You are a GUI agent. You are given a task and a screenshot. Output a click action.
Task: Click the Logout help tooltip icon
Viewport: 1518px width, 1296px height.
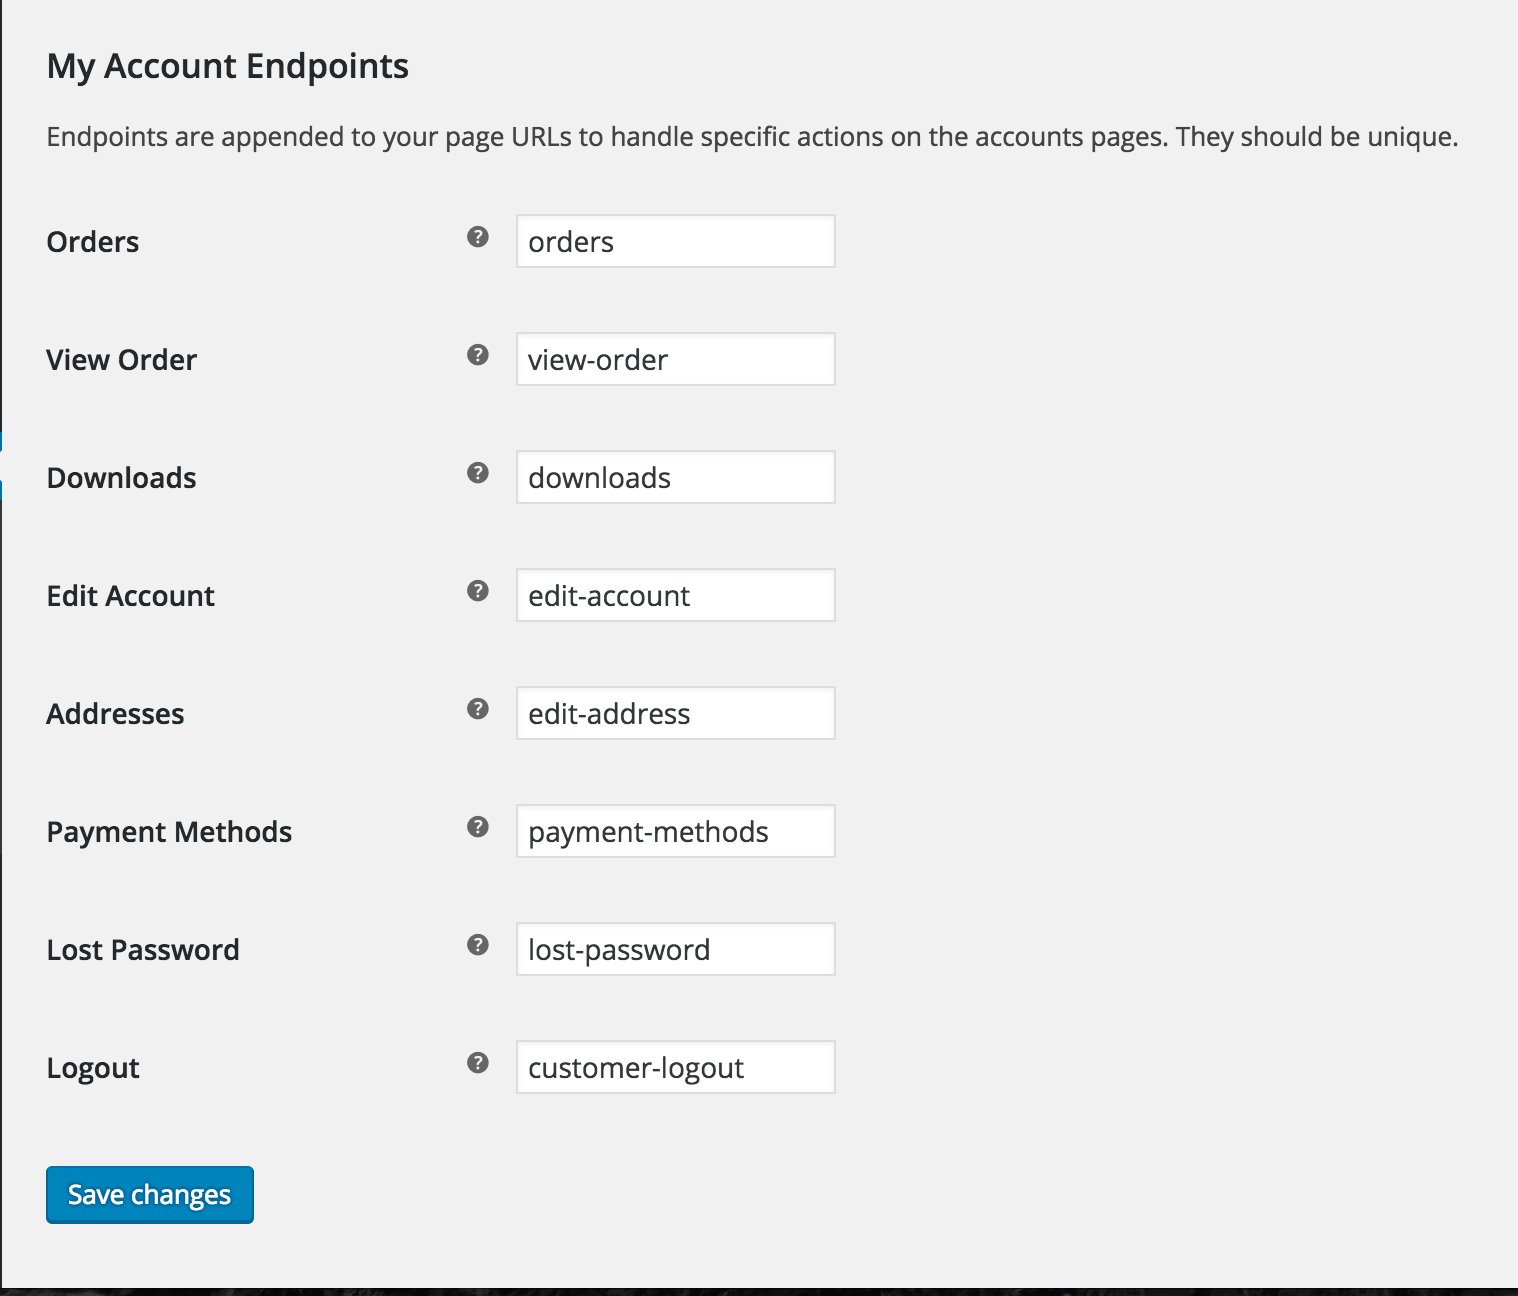click(478, 1062)
